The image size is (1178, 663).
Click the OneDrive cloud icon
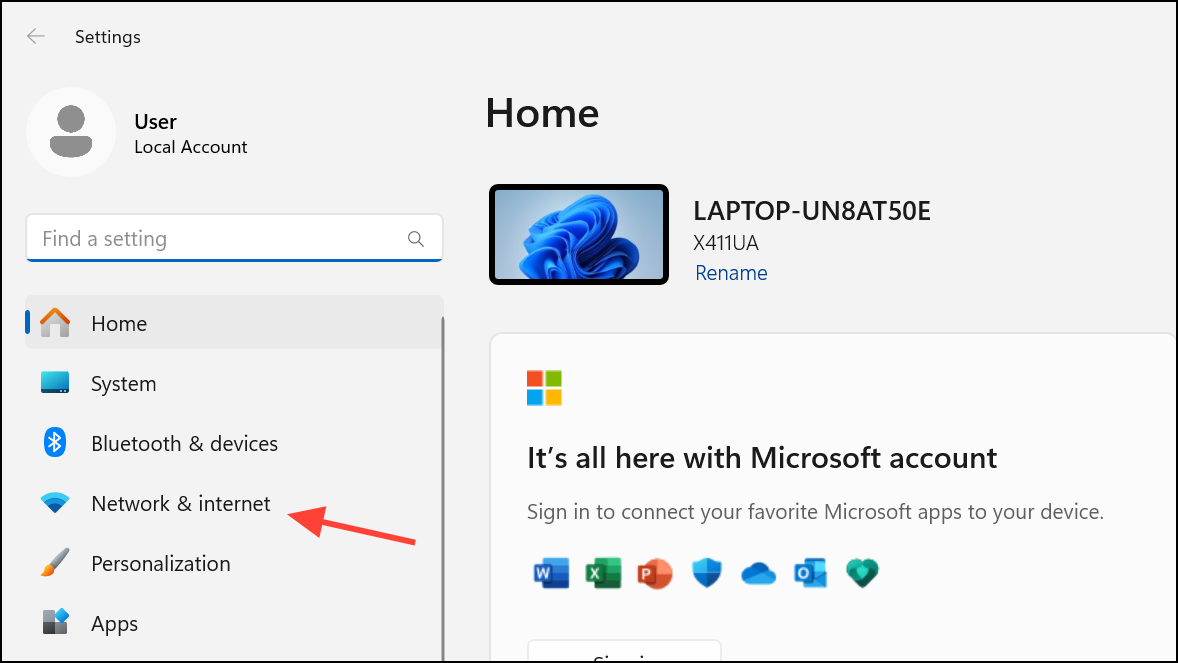point(758,572)
